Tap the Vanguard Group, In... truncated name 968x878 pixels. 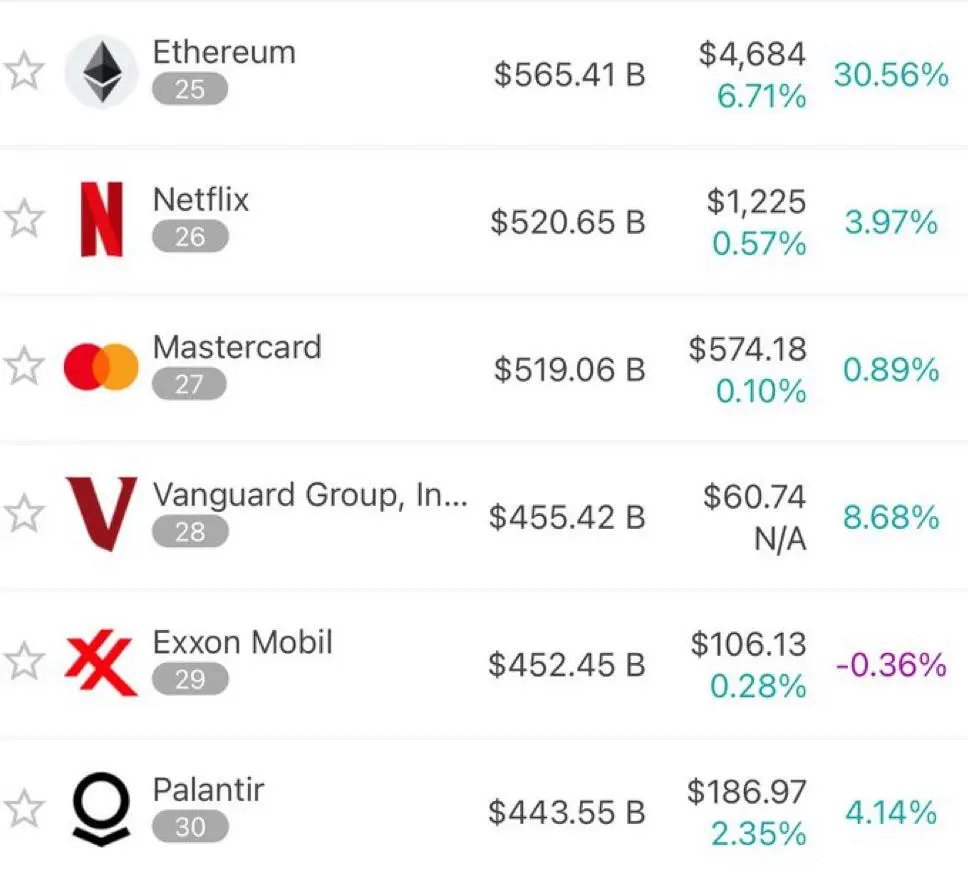[310, 495]
